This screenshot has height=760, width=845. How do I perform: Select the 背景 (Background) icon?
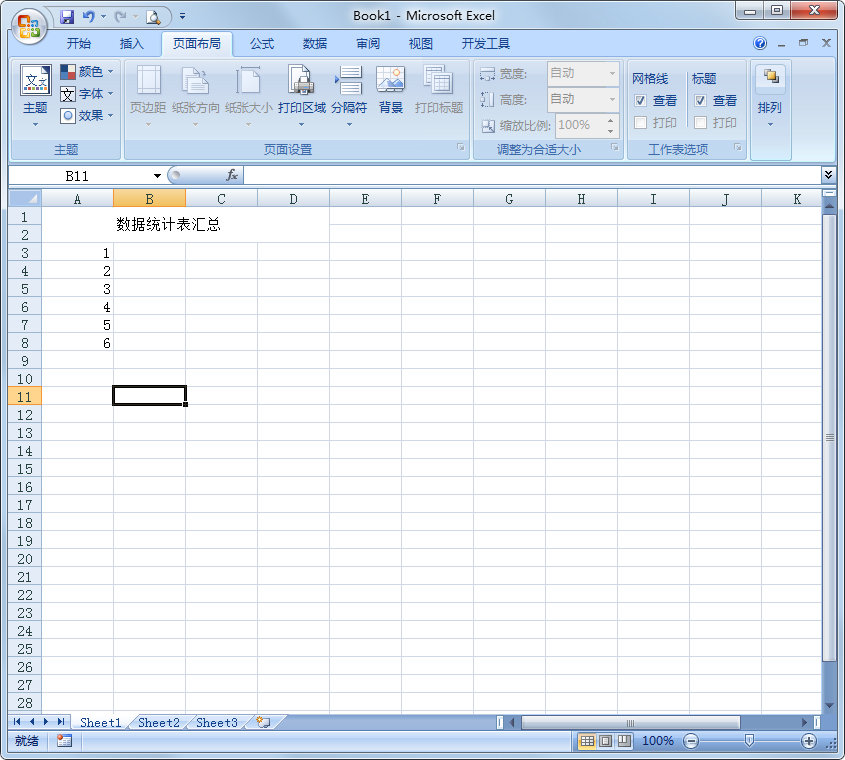(391, 90)
